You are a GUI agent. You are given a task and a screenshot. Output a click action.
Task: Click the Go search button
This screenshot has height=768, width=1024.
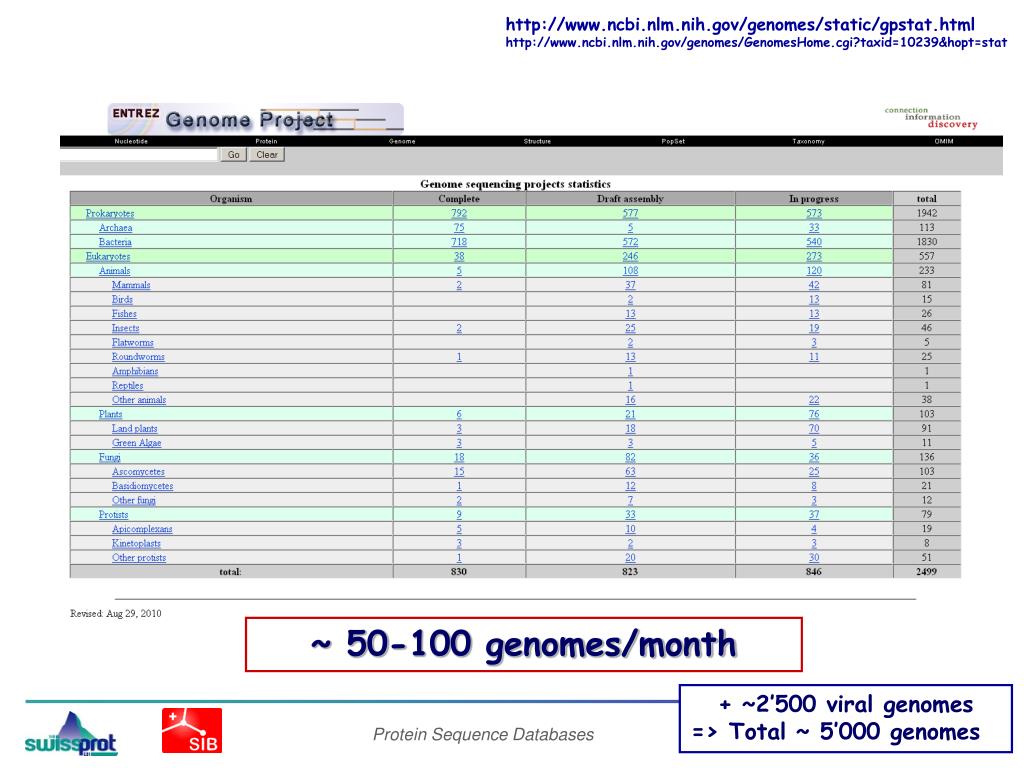pos(234,155)
